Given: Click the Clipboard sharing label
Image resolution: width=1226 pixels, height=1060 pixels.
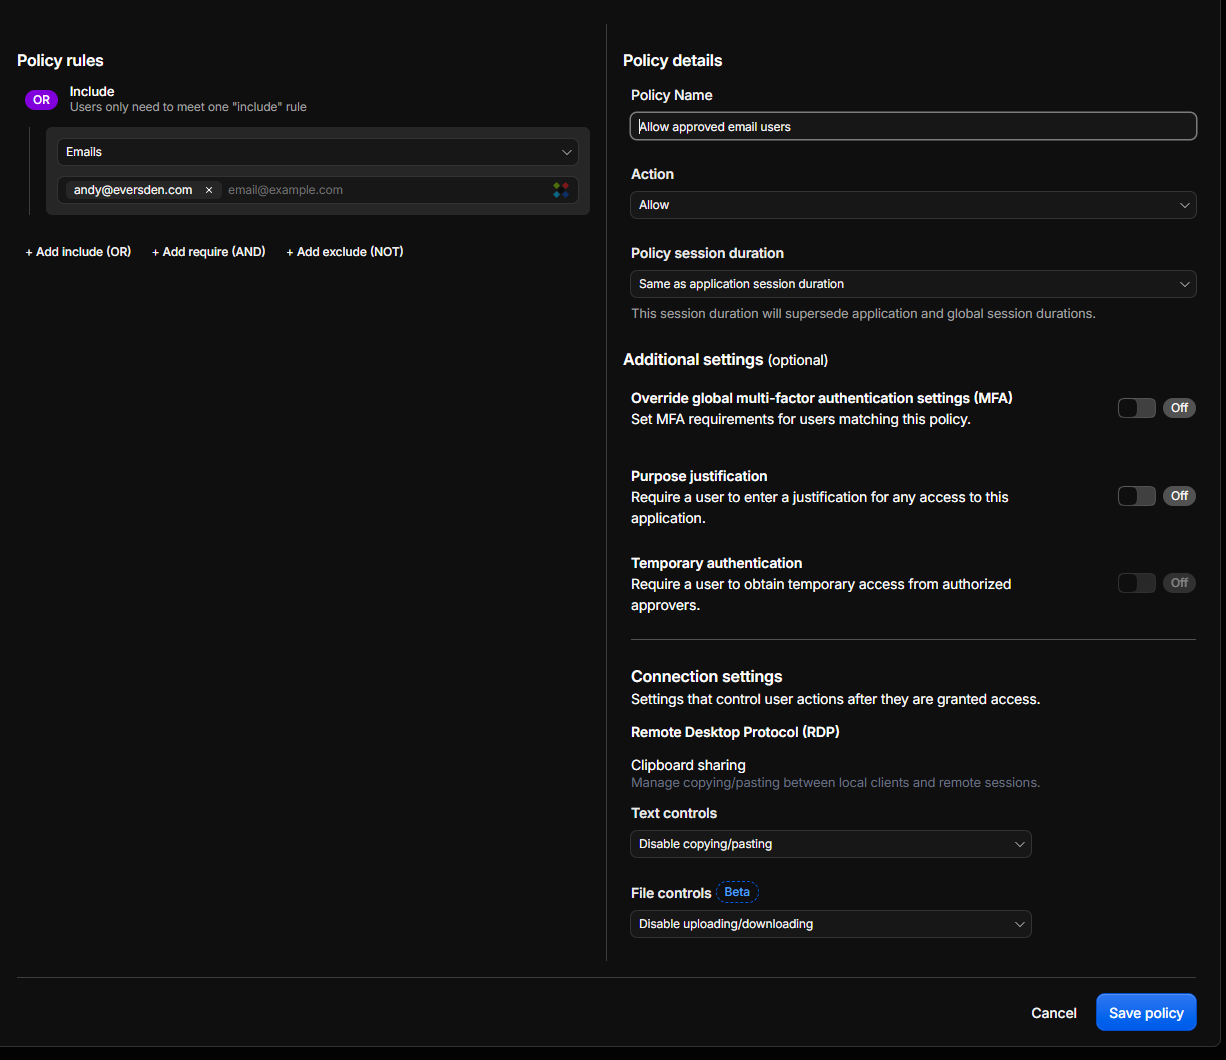Looking at the screenshot, I should tap(688, 765).
